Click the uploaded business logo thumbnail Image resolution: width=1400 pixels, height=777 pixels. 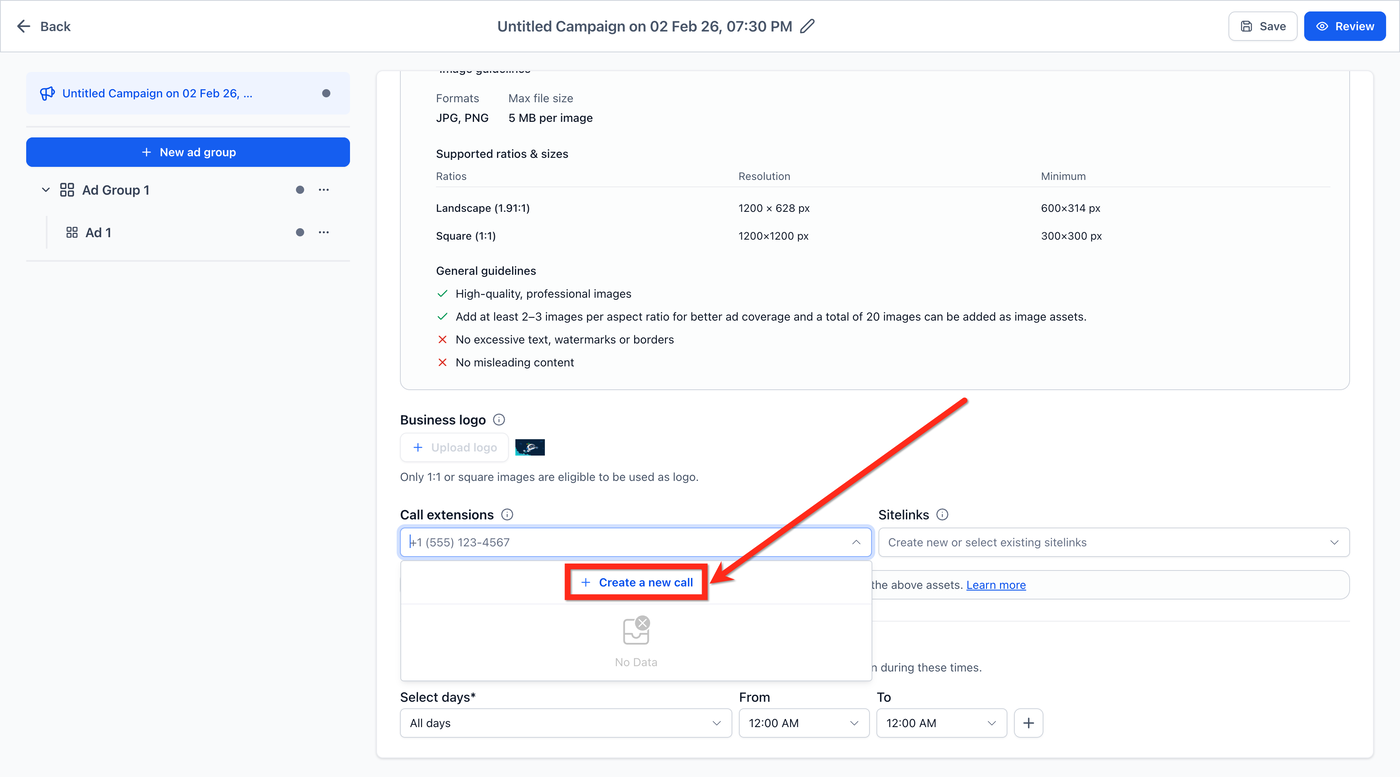530,447
